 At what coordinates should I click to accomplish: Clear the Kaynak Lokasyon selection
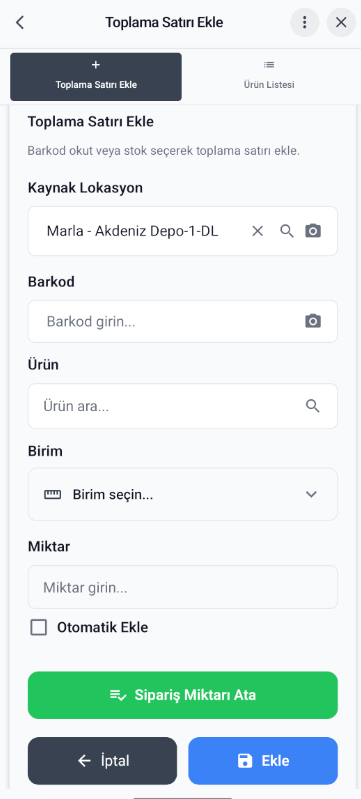click(258, 231)
